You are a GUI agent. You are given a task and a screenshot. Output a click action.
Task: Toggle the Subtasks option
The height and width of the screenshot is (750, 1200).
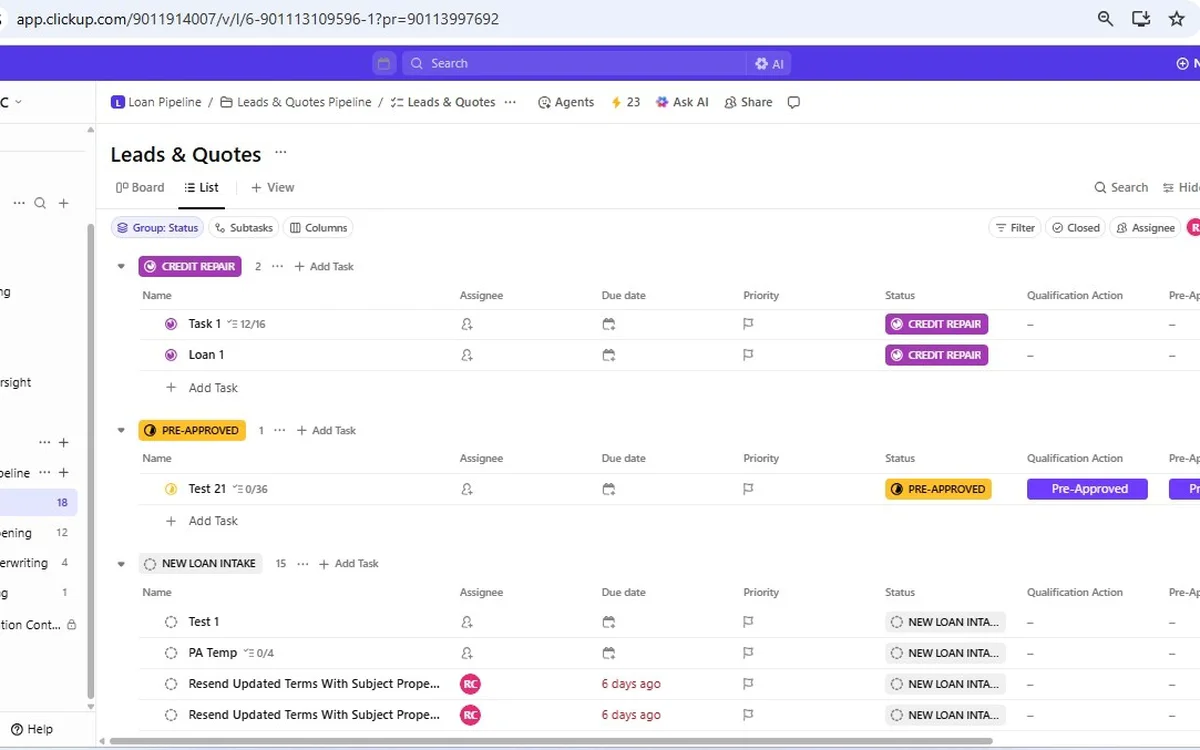pyautogui.click(x=243, y=228)
